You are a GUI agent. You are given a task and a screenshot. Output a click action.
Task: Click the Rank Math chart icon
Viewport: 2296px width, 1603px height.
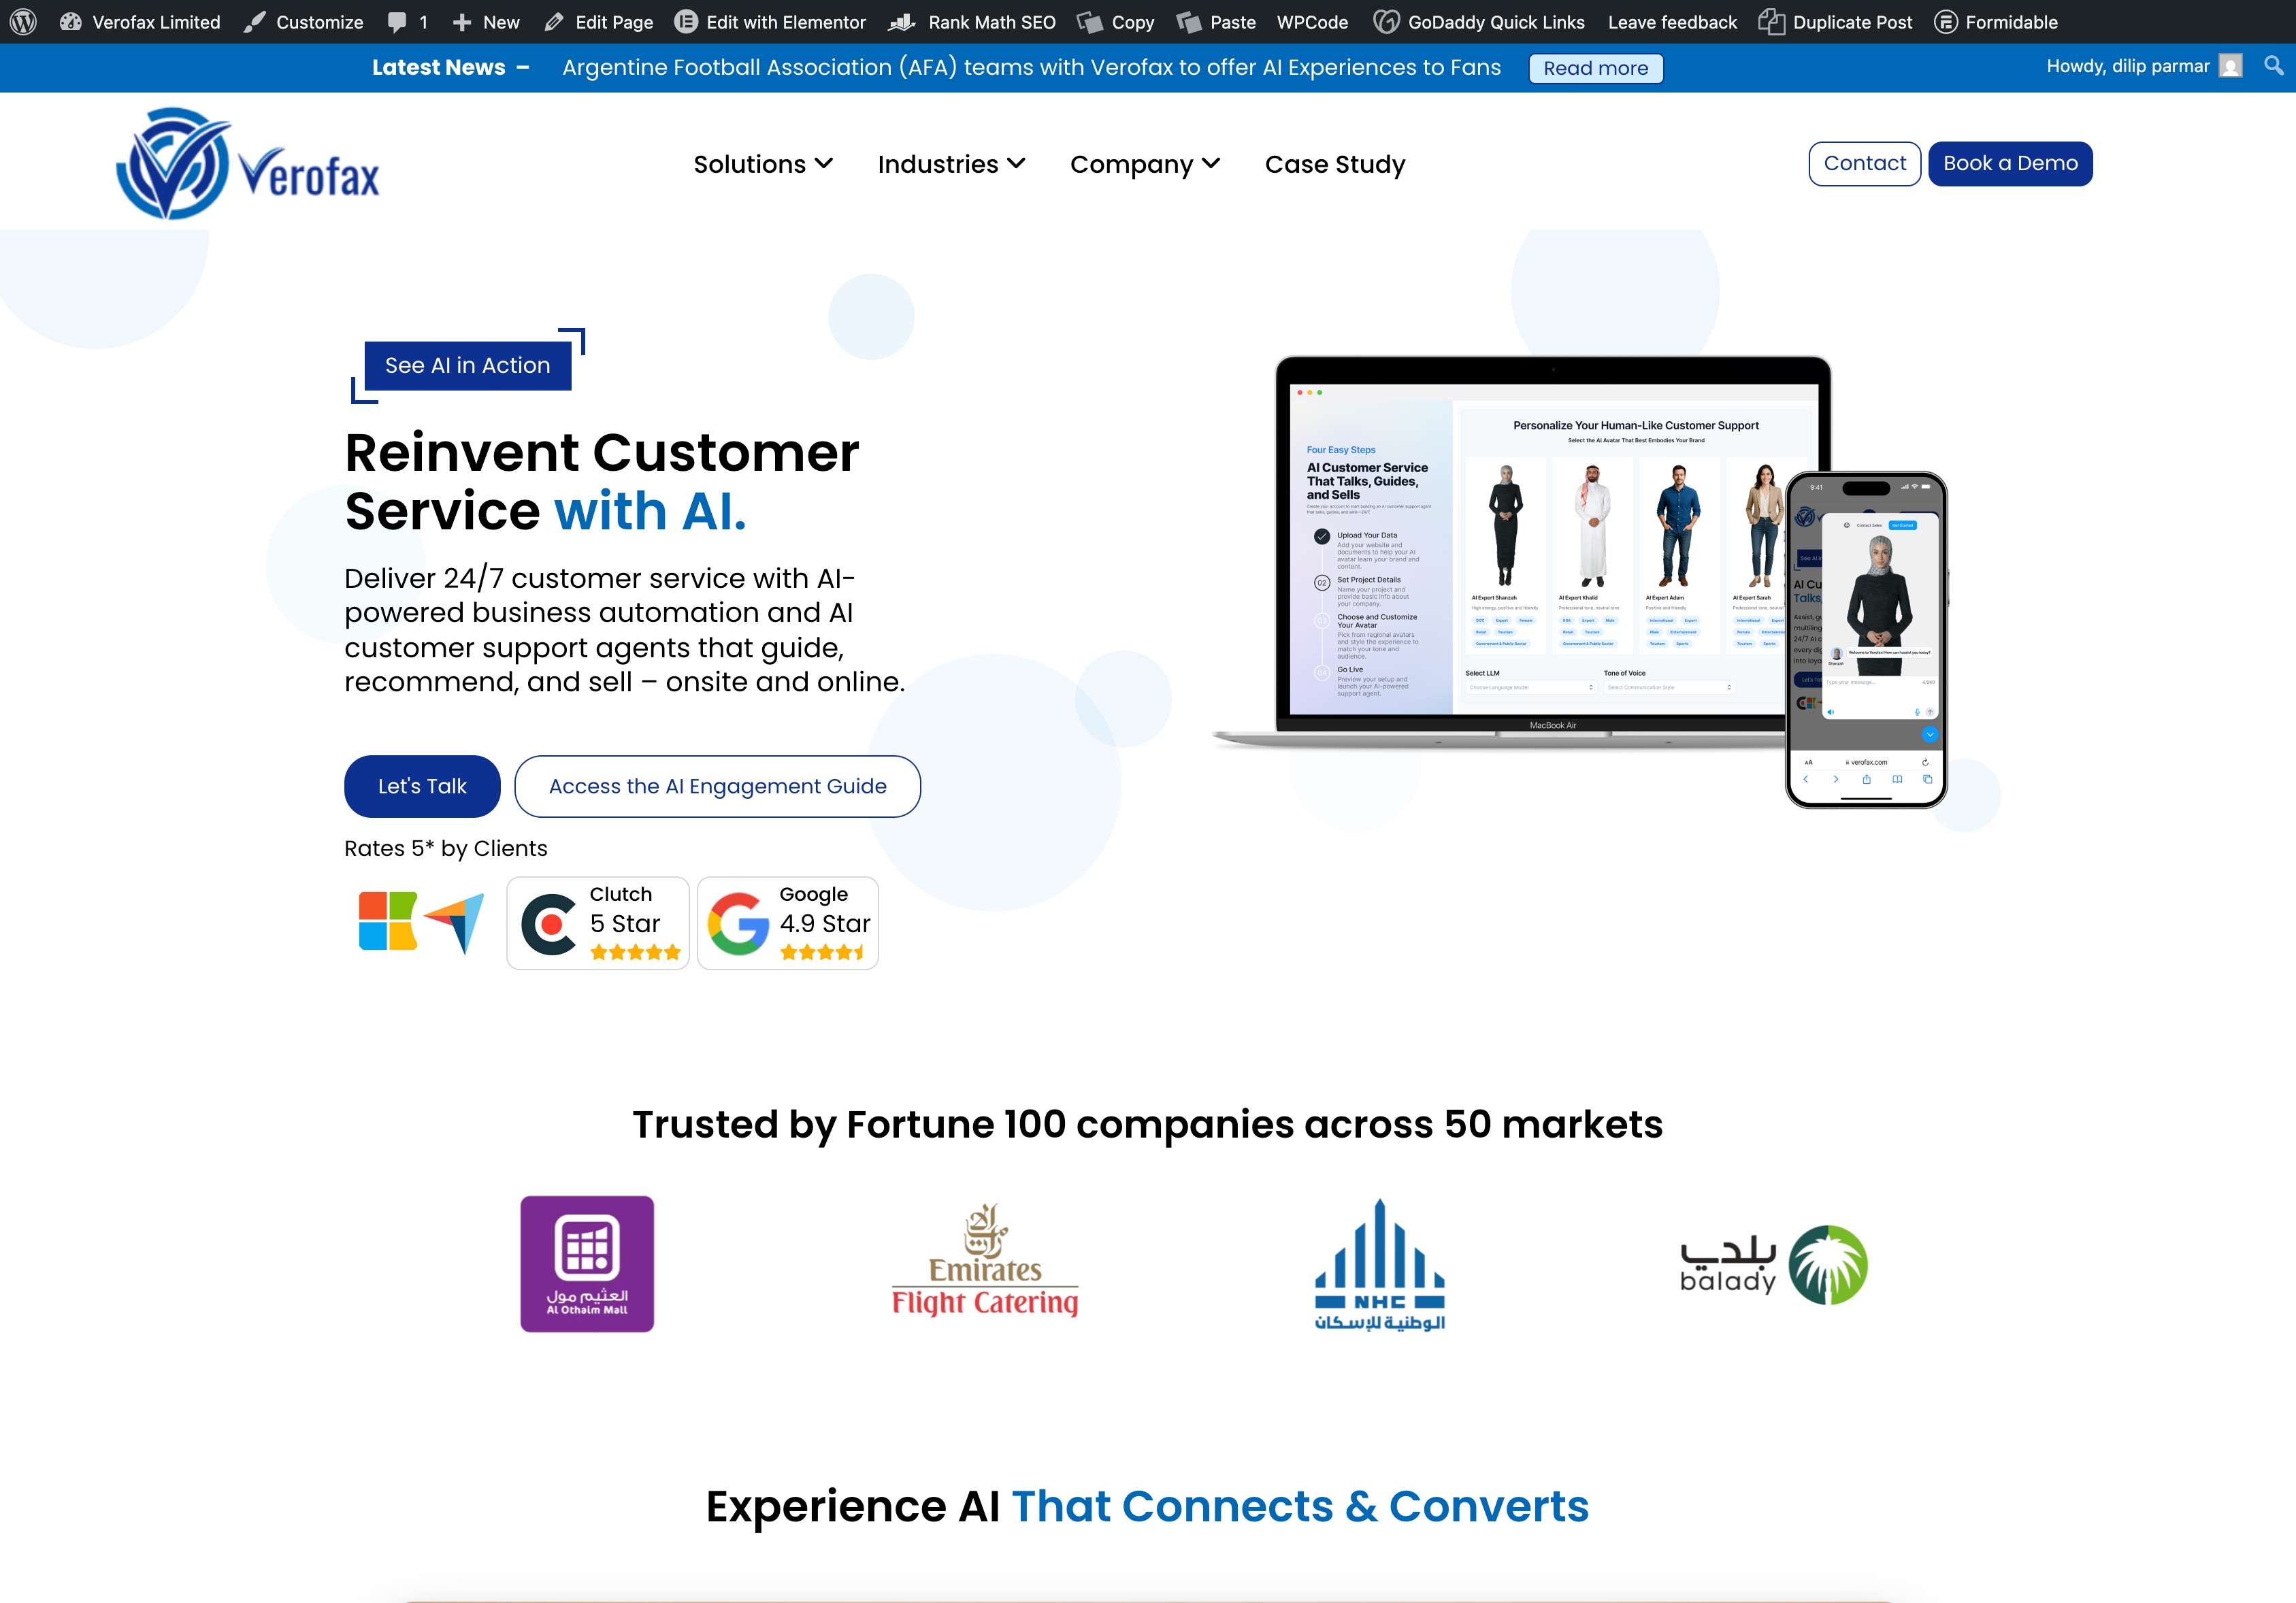(902, 22)
